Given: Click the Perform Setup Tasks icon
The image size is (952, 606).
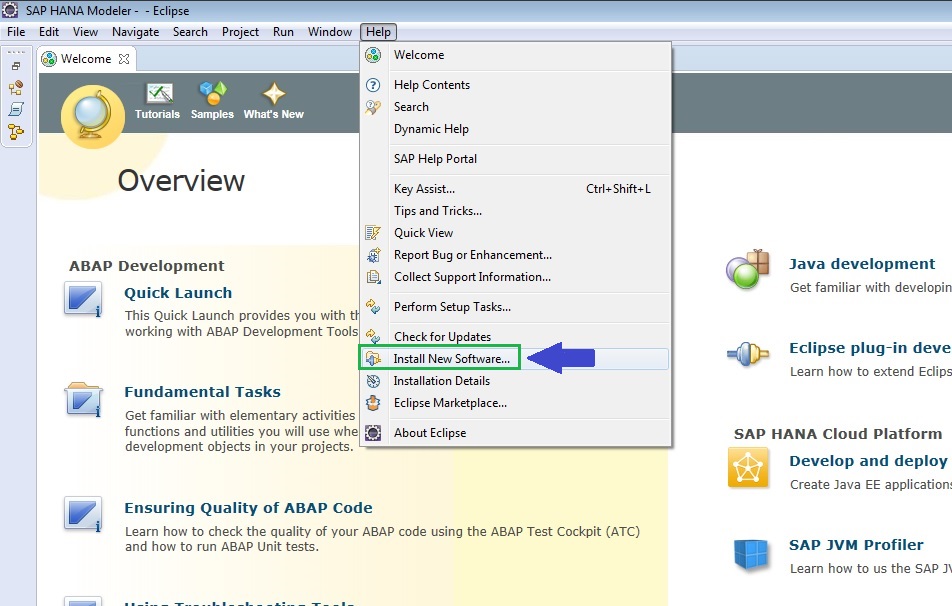Looking at the screenshot, I should point(373,307).
